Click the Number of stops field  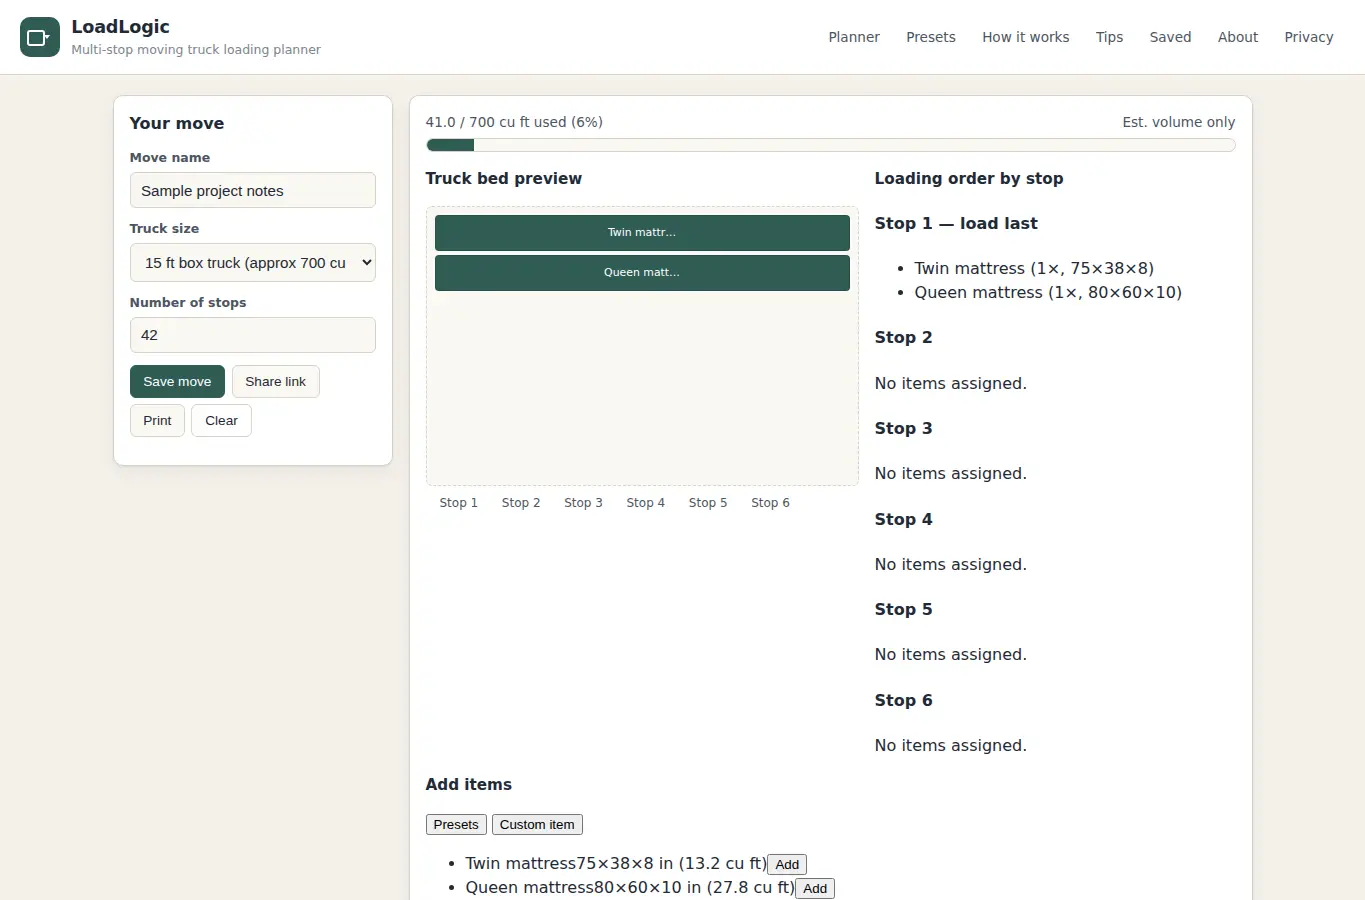[253, 335]
